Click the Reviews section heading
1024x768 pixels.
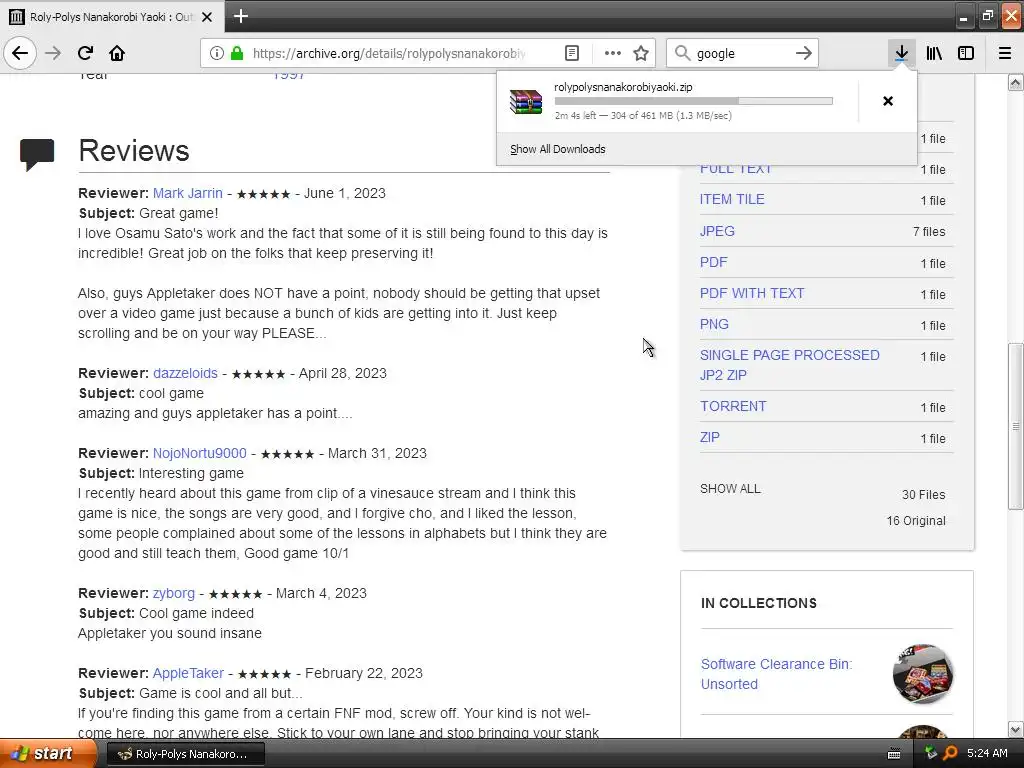134,151
